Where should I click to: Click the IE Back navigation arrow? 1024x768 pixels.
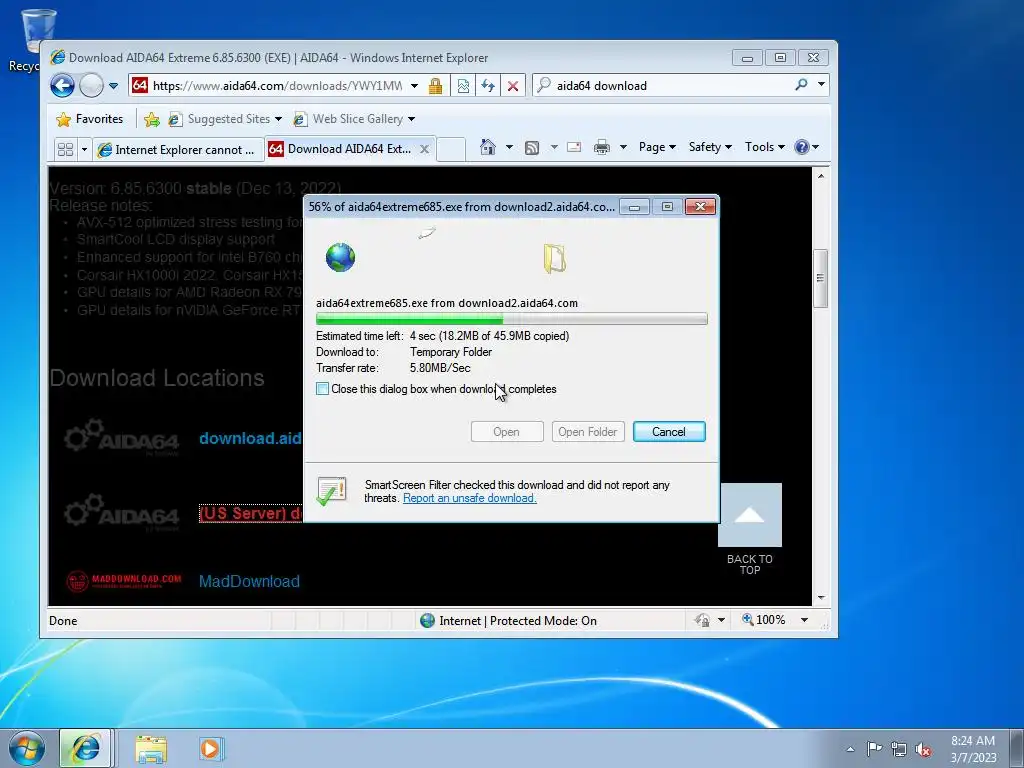pos(63,86)
